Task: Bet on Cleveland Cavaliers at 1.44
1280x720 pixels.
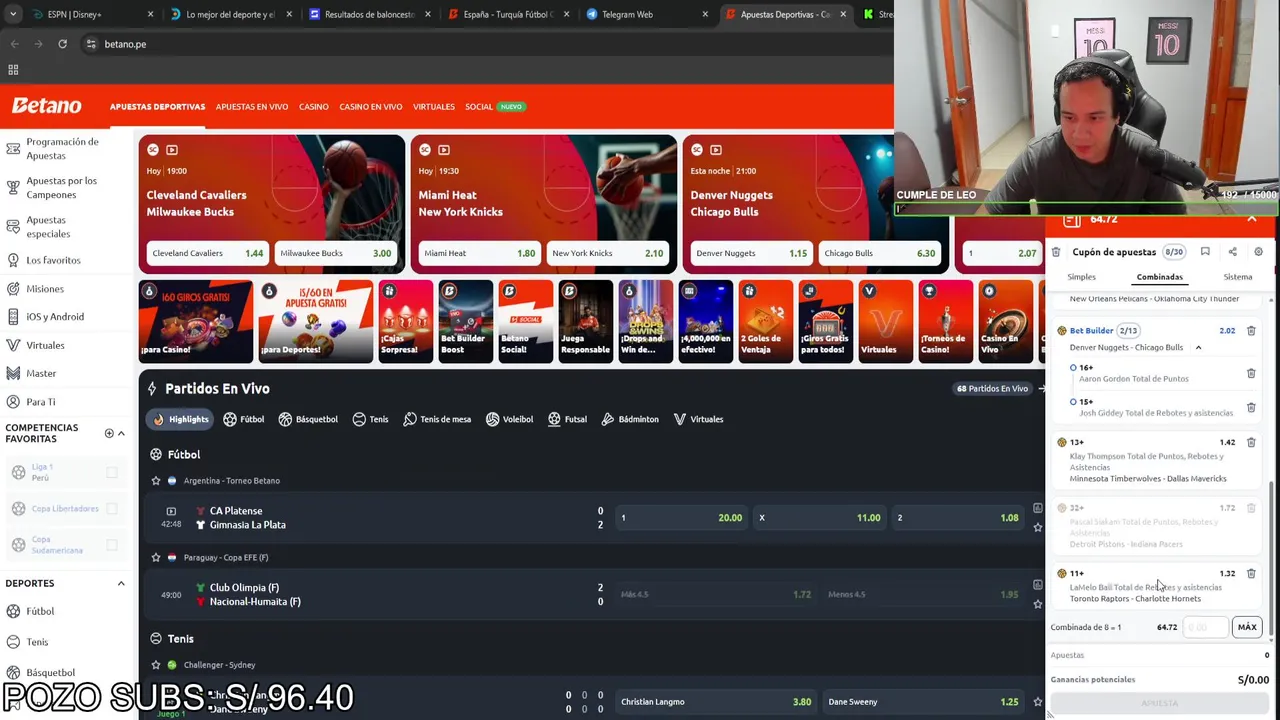Action: pos(206,253)
